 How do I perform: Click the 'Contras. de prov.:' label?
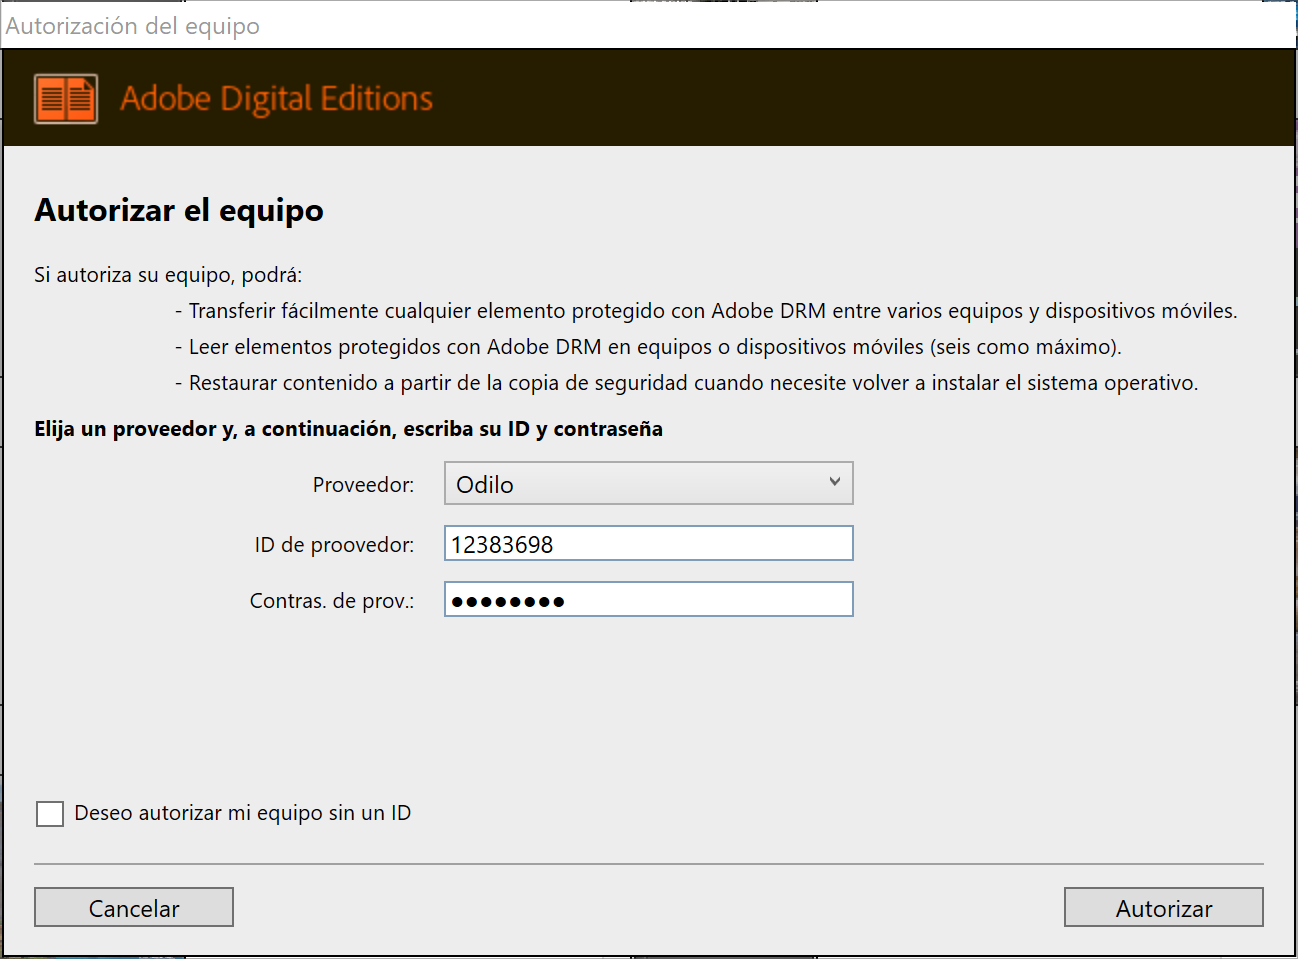tap(332, 601)
